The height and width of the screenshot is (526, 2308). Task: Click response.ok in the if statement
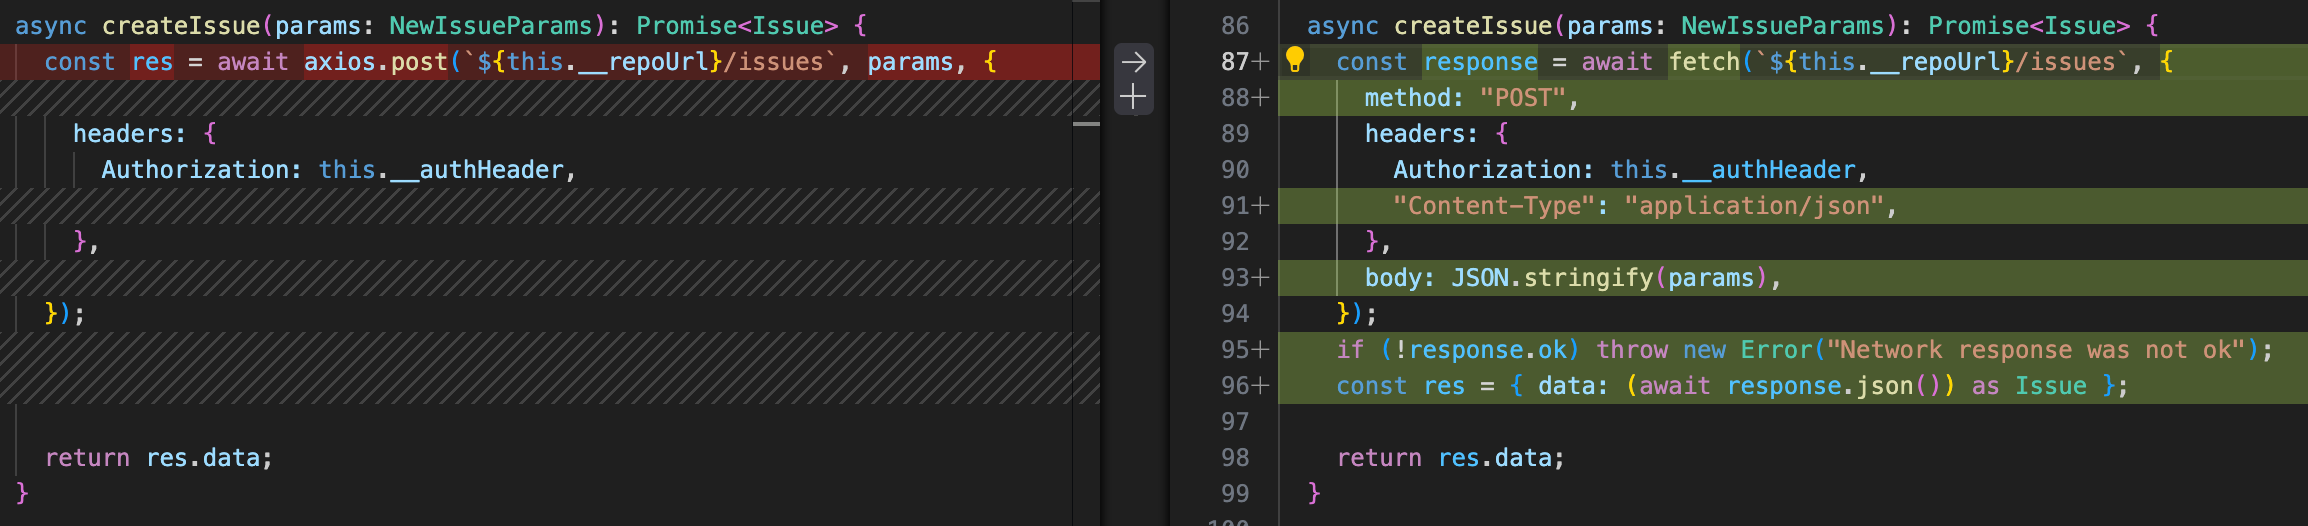(x=1488, y=350)
